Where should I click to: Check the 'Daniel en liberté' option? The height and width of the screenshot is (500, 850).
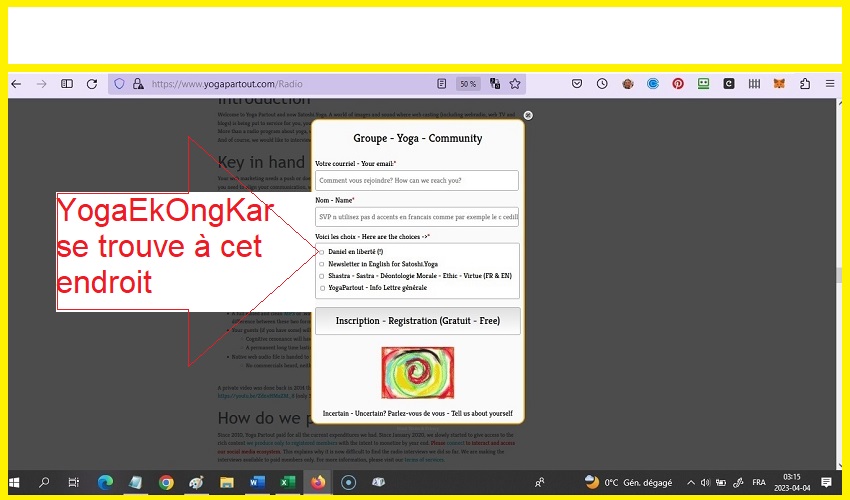pos(321,252)
